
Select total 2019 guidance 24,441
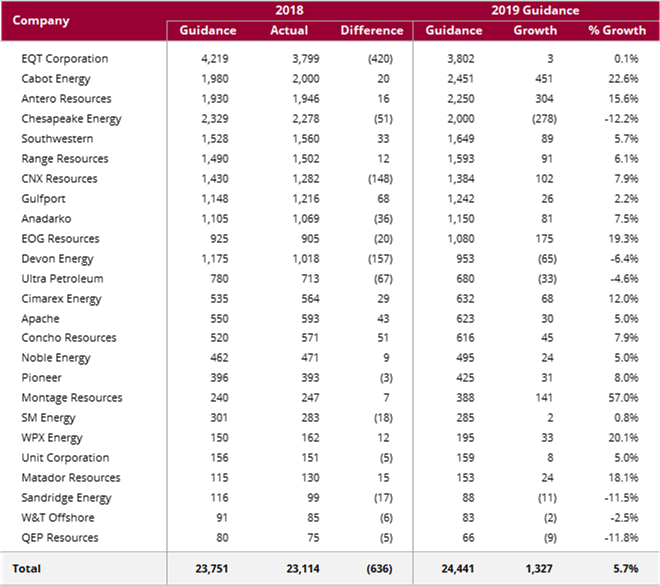coord(458,569)
